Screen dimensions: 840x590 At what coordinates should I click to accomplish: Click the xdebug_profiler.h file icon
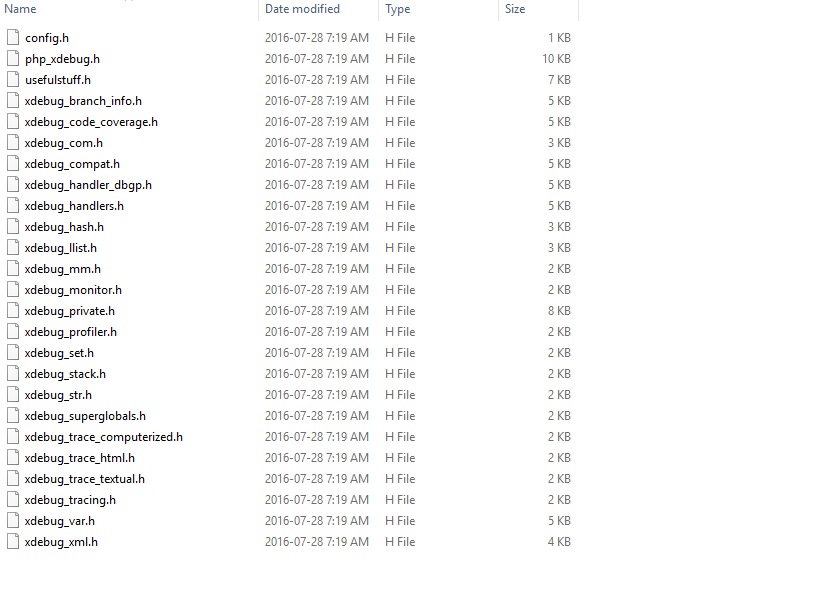tap(13, 332)
